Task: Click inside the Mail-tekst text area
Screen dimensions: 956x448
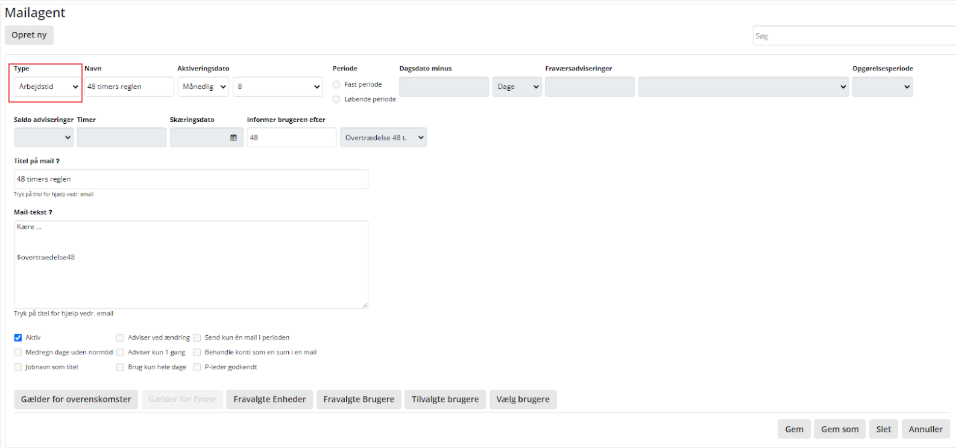Action: point(191,264)
